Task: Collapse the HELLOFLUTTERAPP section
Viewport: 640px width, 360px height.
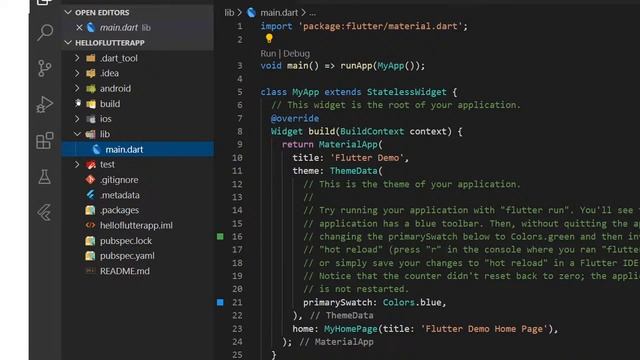Action: (68, 42)
